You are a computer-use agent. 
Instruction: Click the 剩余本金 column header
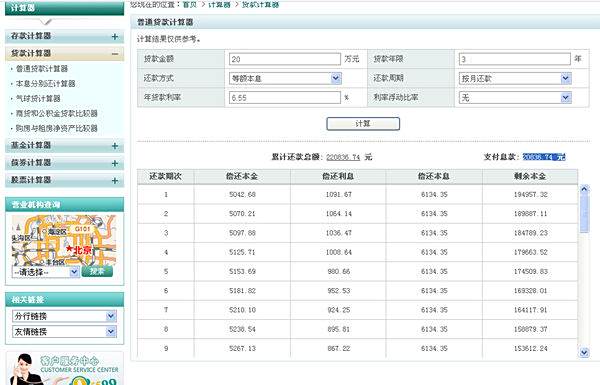[x=530, y=176]
